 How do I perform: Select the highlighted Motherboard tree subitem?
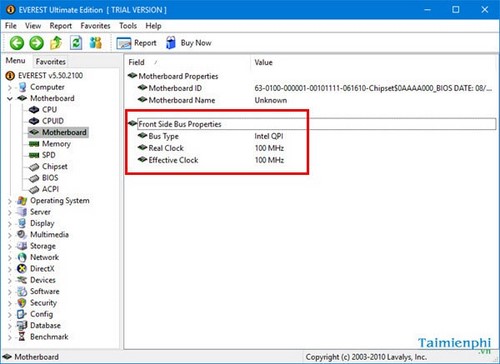point(58,132)
